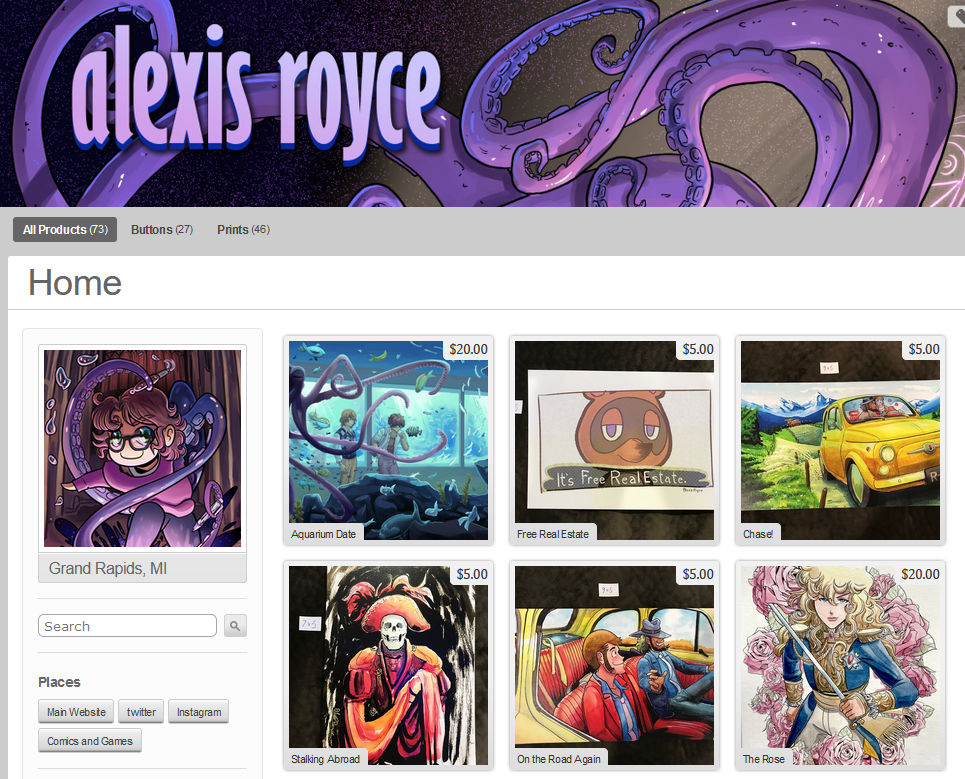Screen dimensions: 965x779
Task: Click the $5.00 price on Chase!
Action: click(923, 350)
